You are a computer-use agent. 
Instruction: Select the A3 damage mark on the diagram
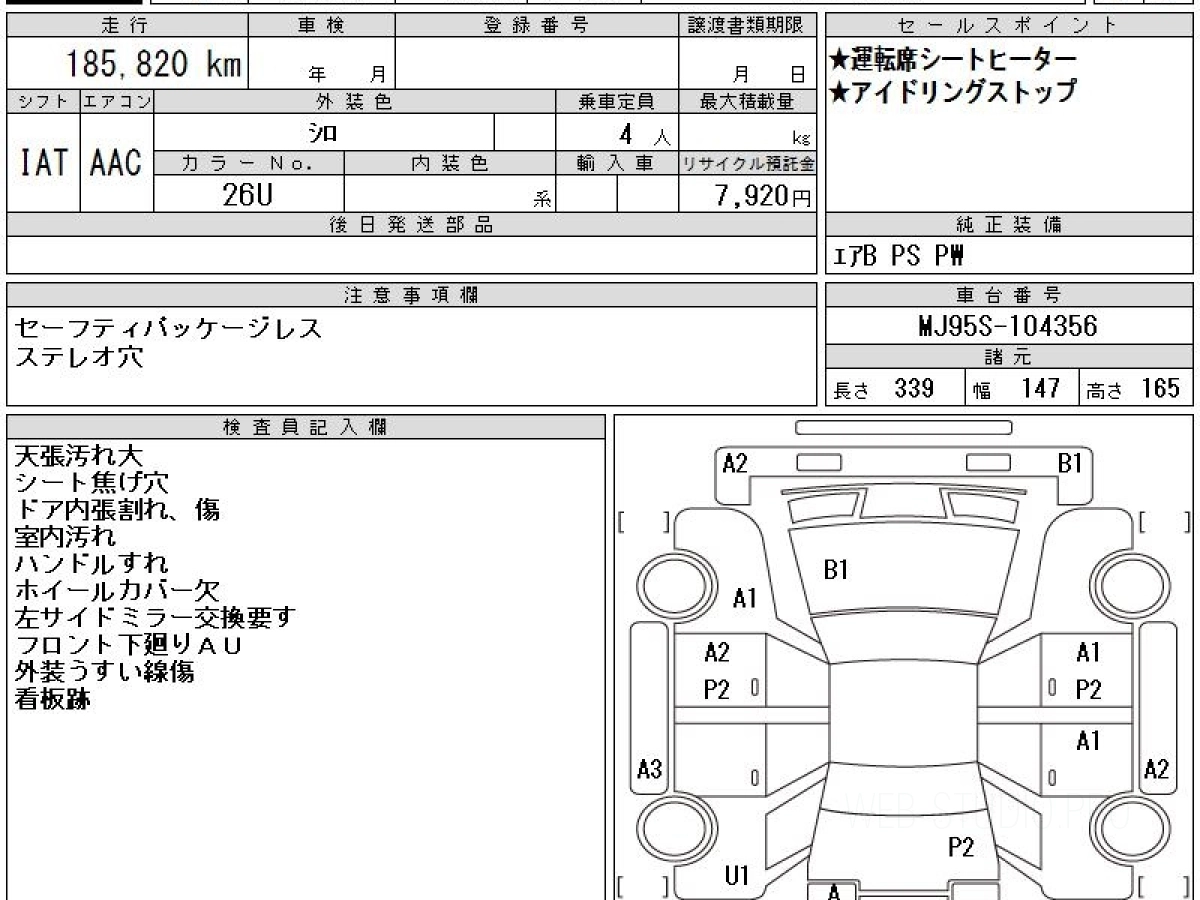pos(650,769)
